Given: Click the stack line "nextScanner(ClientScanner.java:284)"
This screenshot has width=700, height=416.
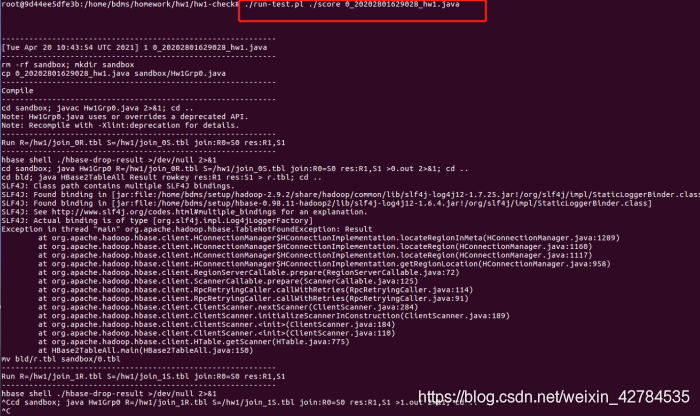Looking at the screenshot, I should click(228, 307).
